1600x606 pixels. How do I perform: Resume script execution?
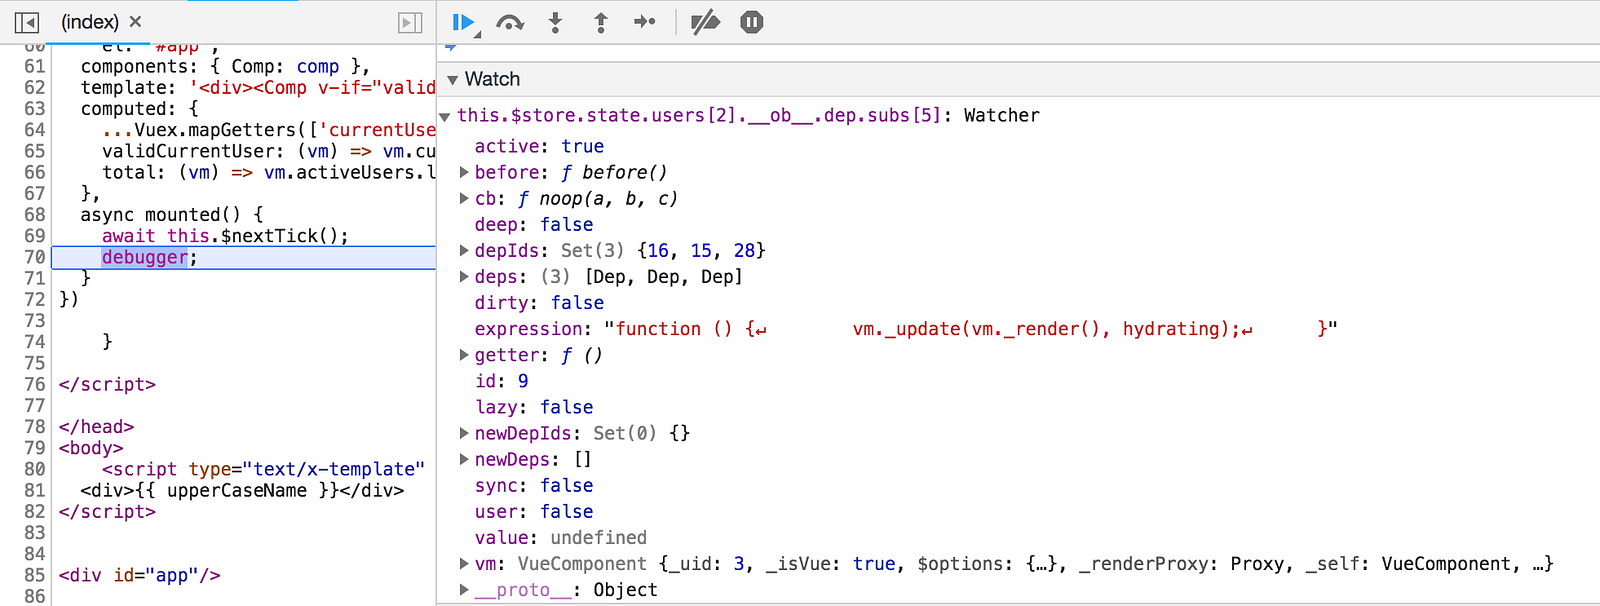point(464,22)
